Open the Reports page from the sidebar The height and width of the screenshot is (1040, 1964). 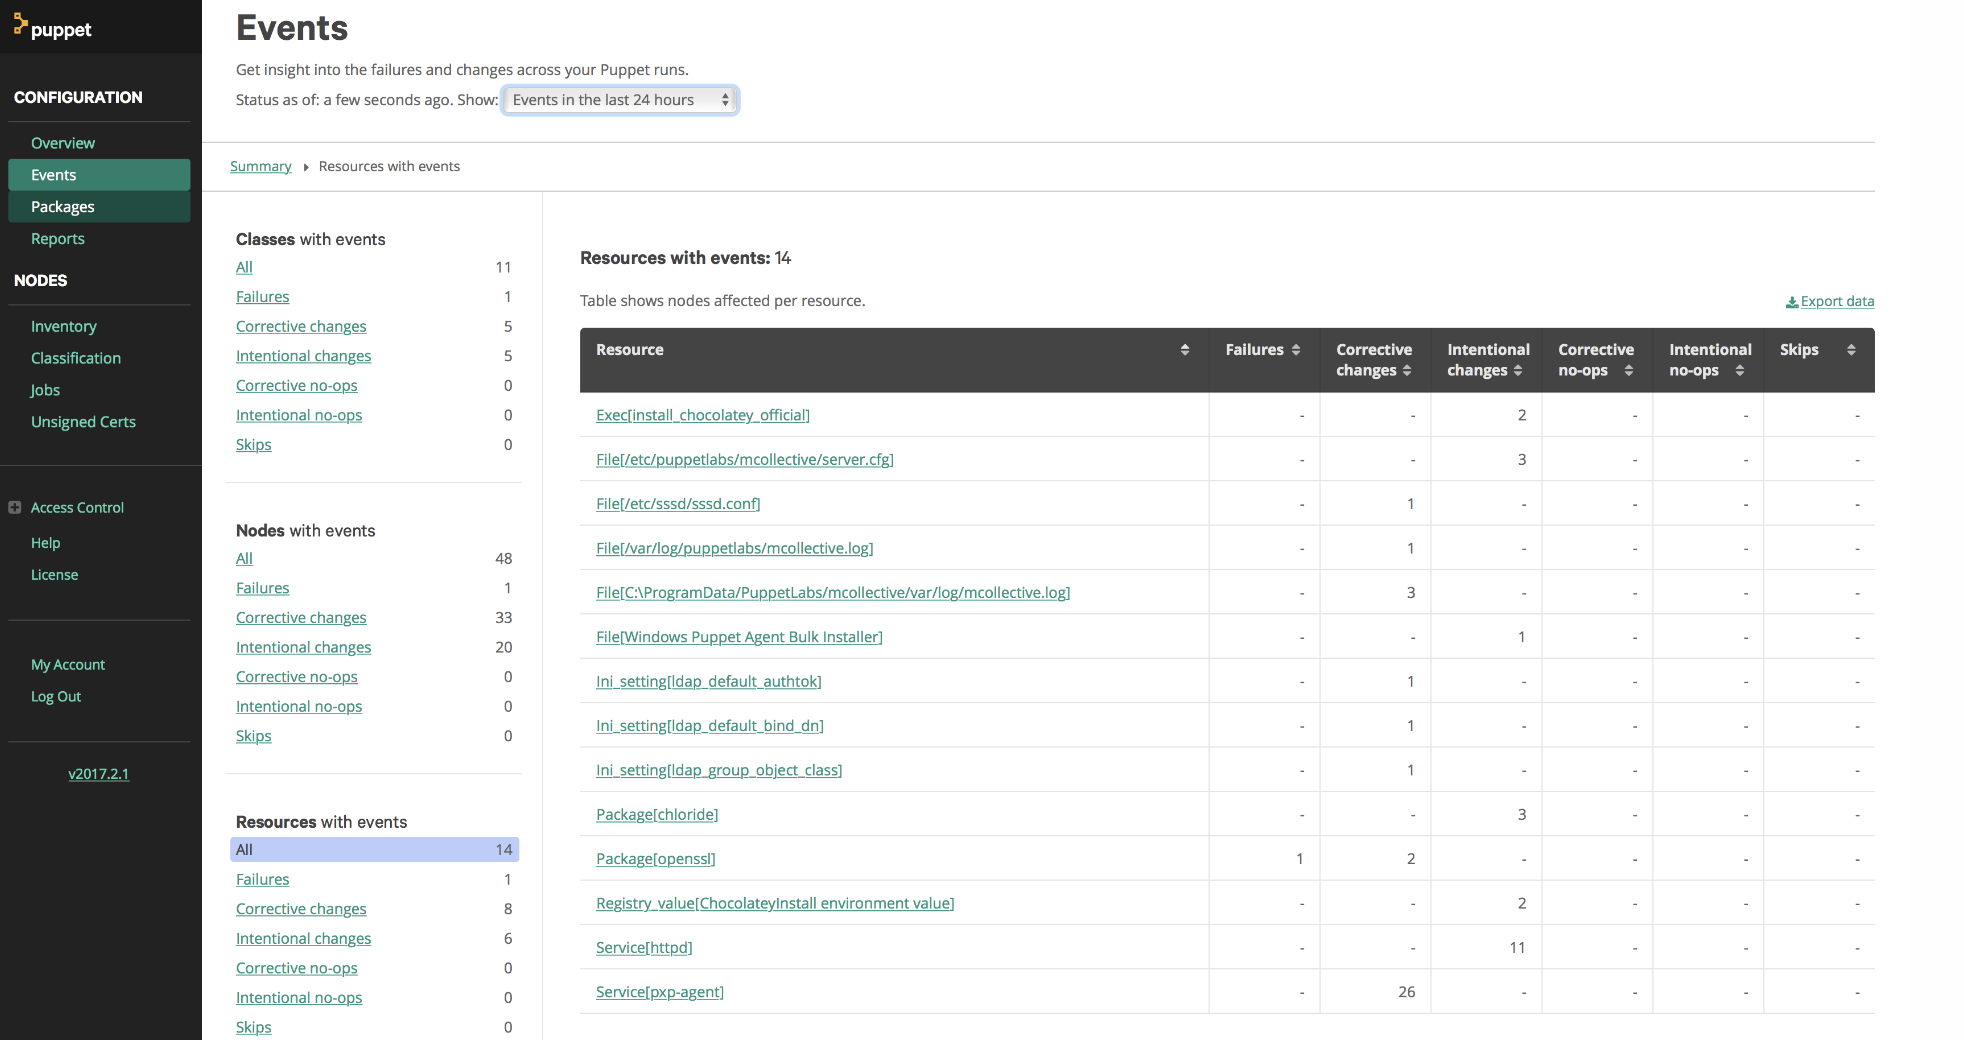57,239
